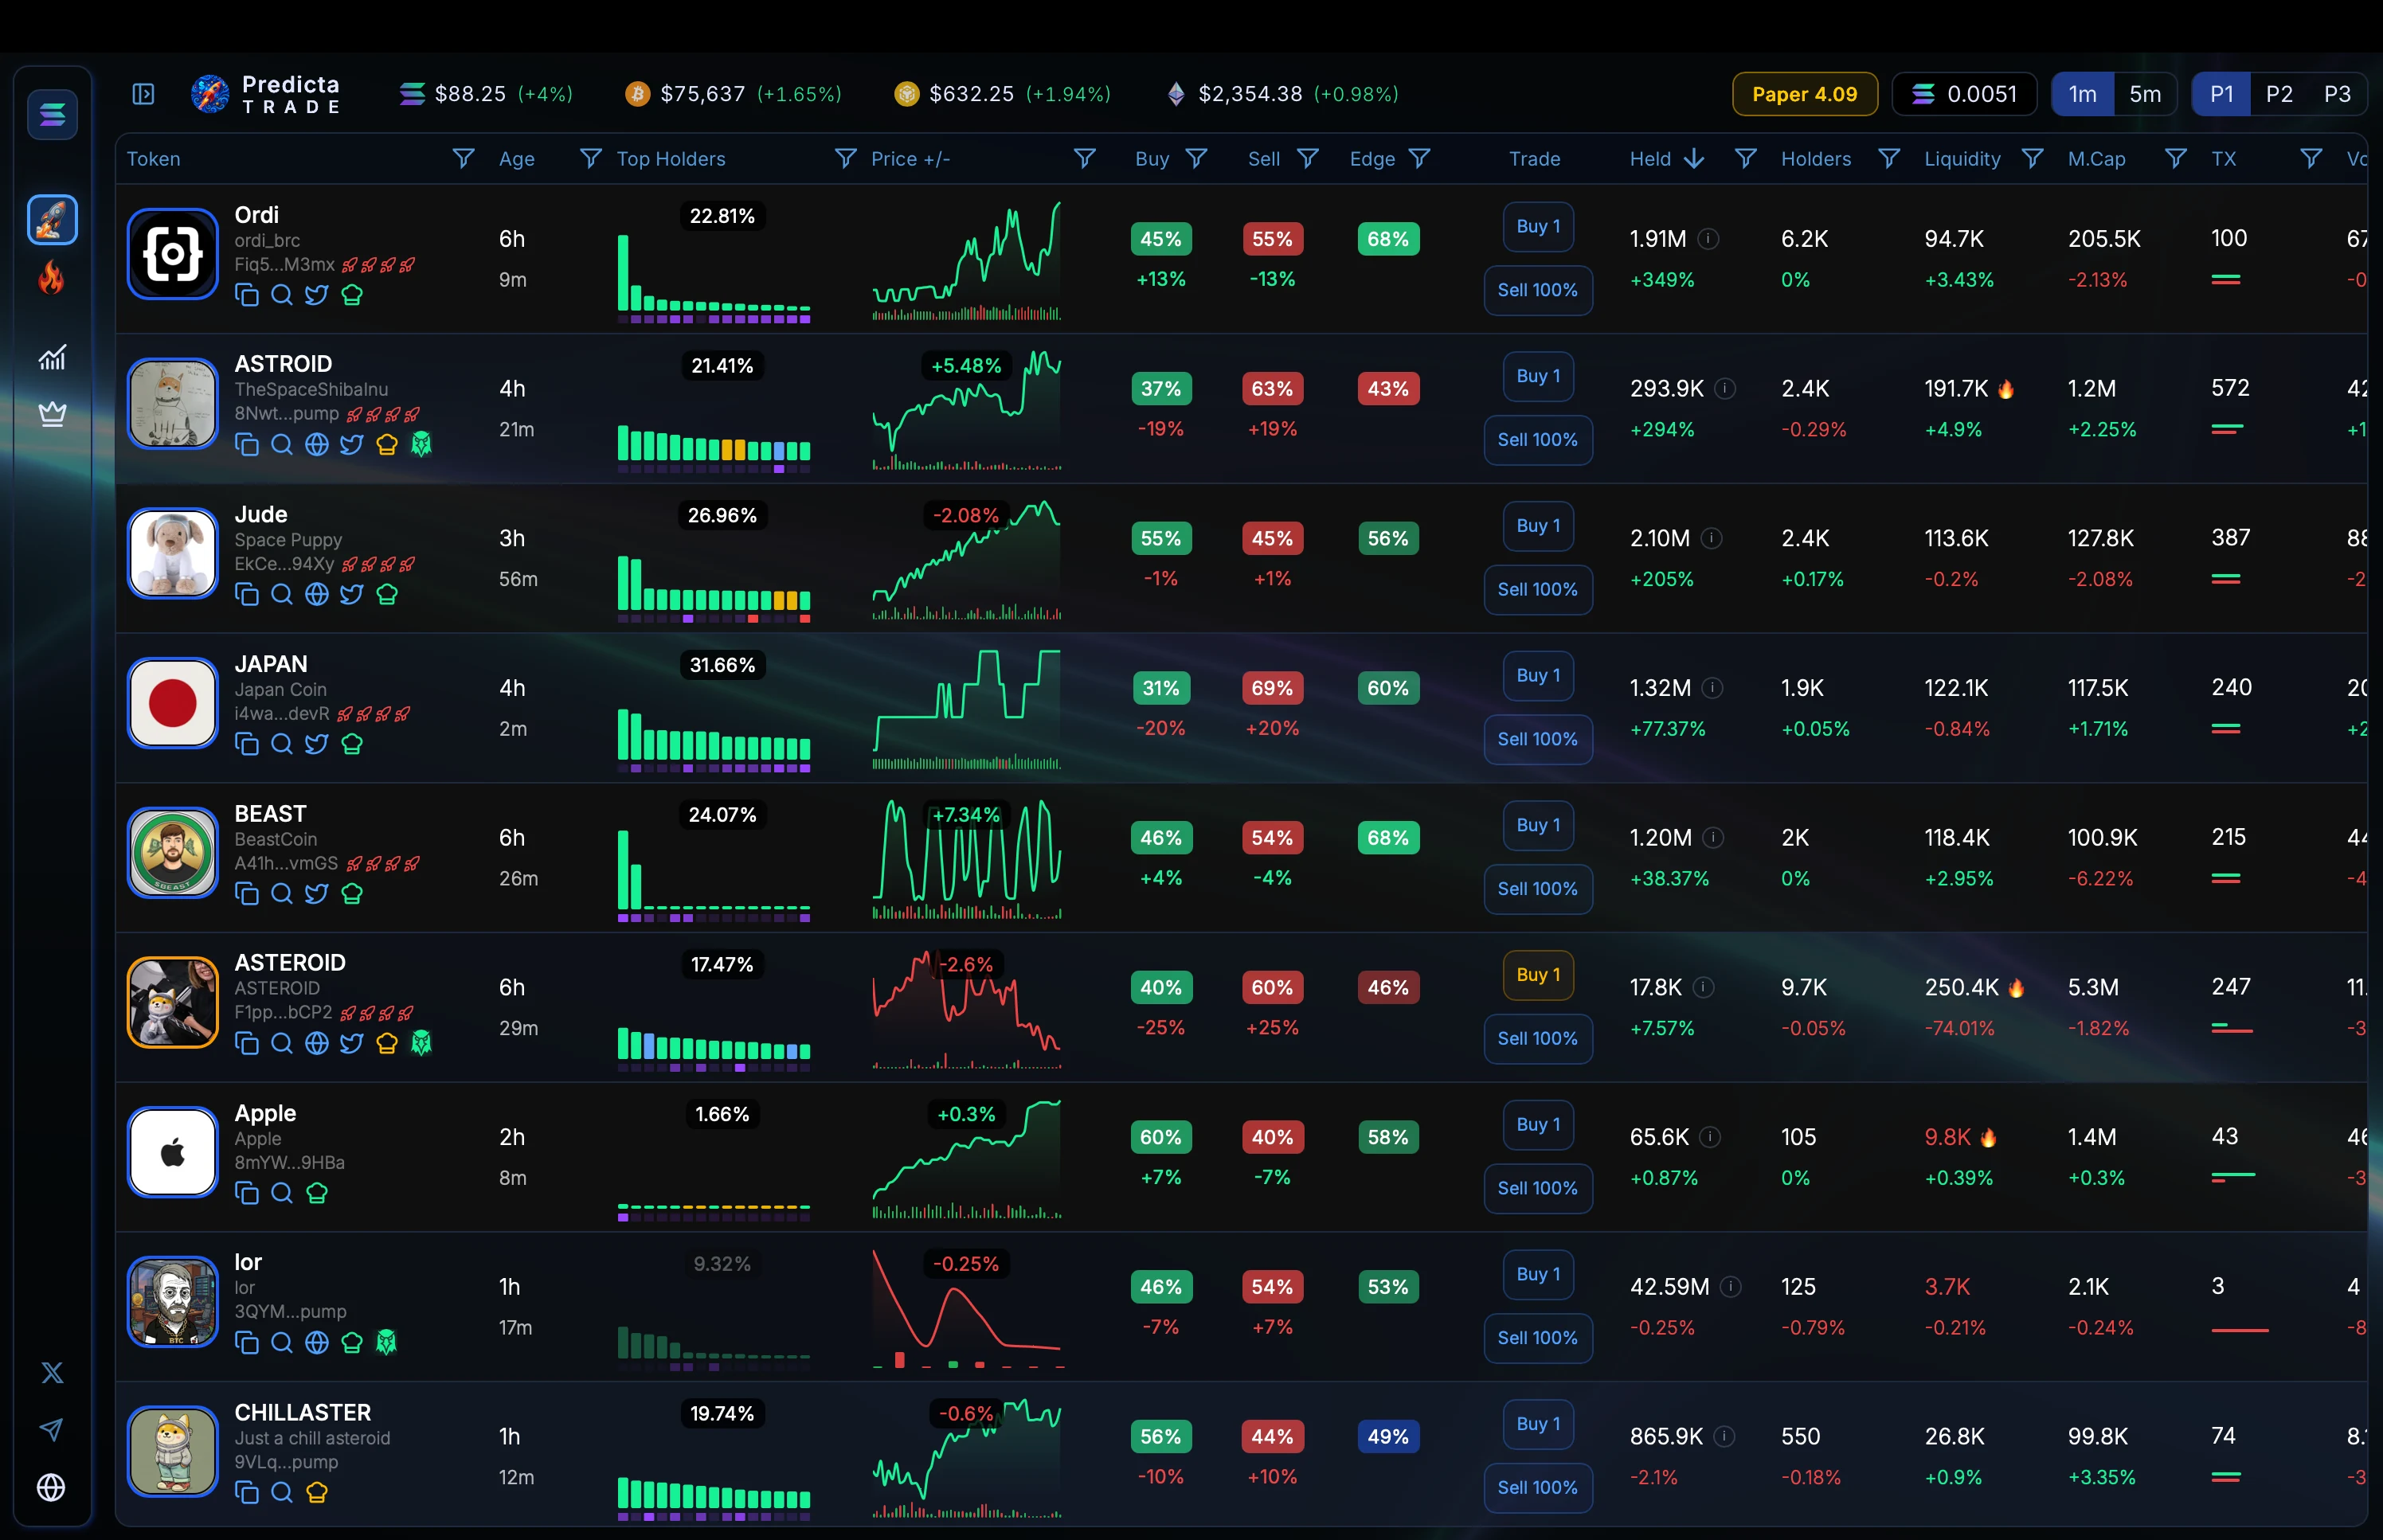Select the P2 preset

point(2279,94)
